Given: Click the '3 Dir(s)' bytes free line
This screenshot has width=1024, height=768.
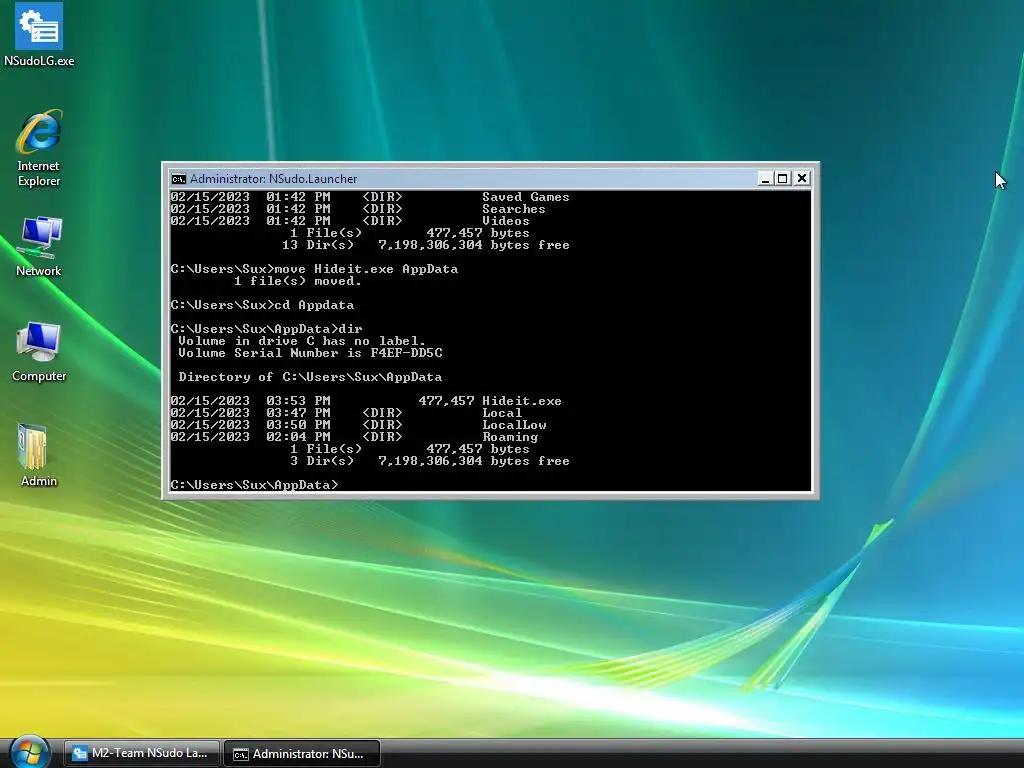Looking at the screenshot, I should 430,461.
